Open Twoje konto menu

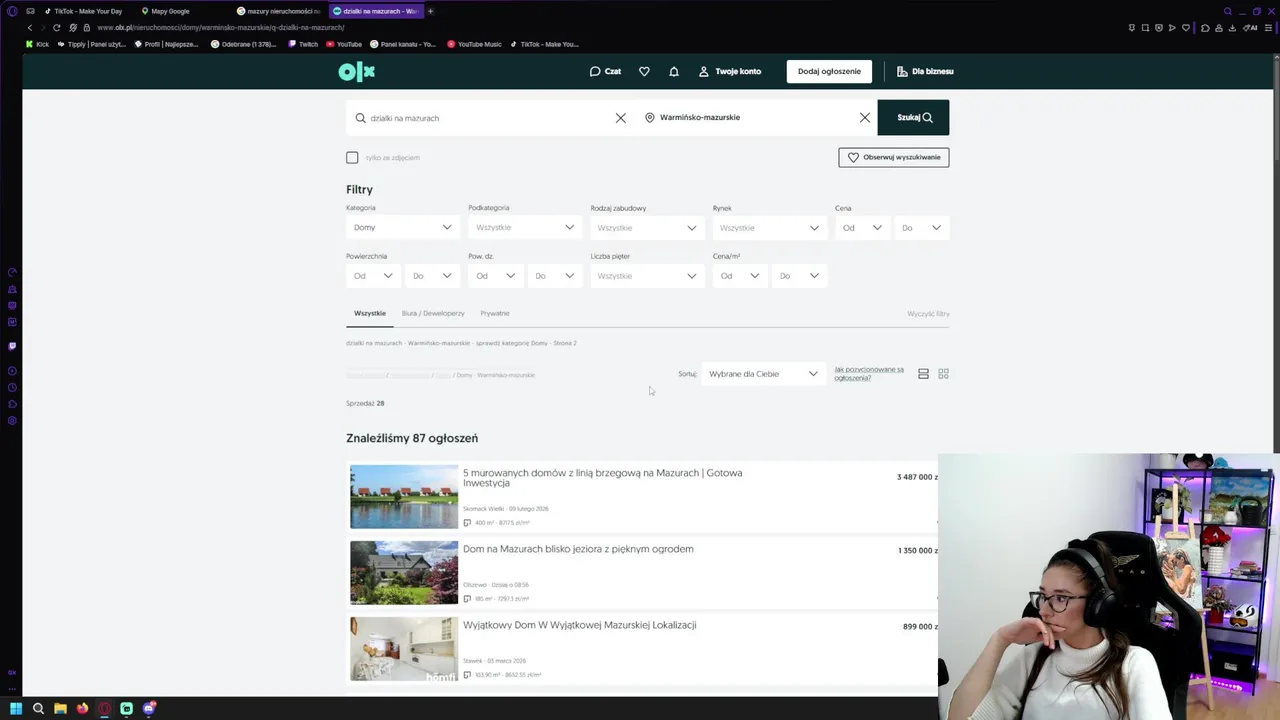[730, 71]
